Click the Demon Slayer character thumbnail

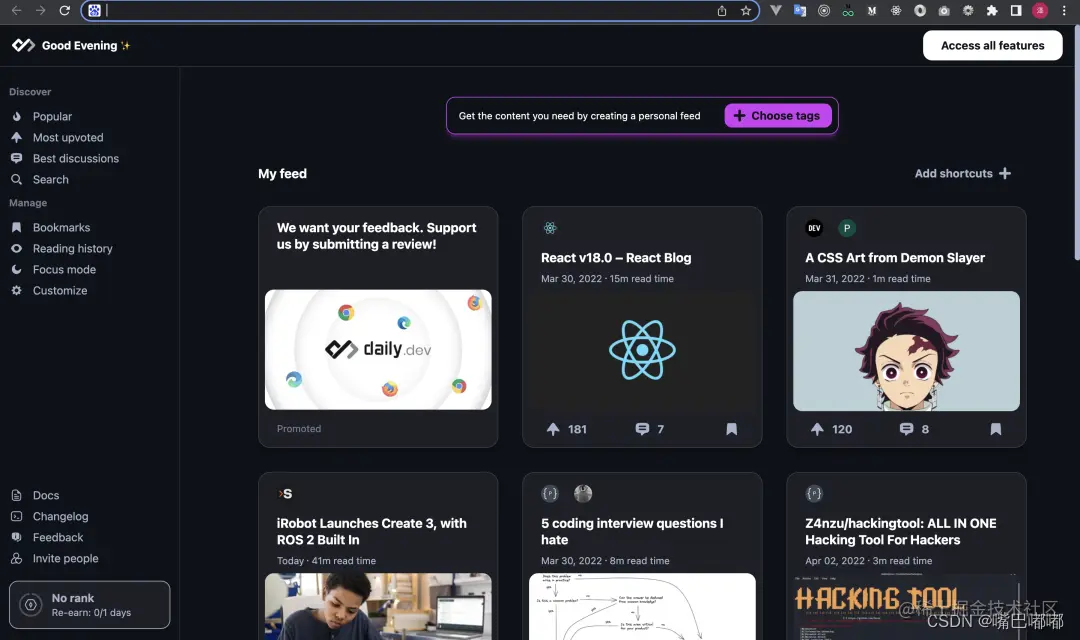pos(906,351)
